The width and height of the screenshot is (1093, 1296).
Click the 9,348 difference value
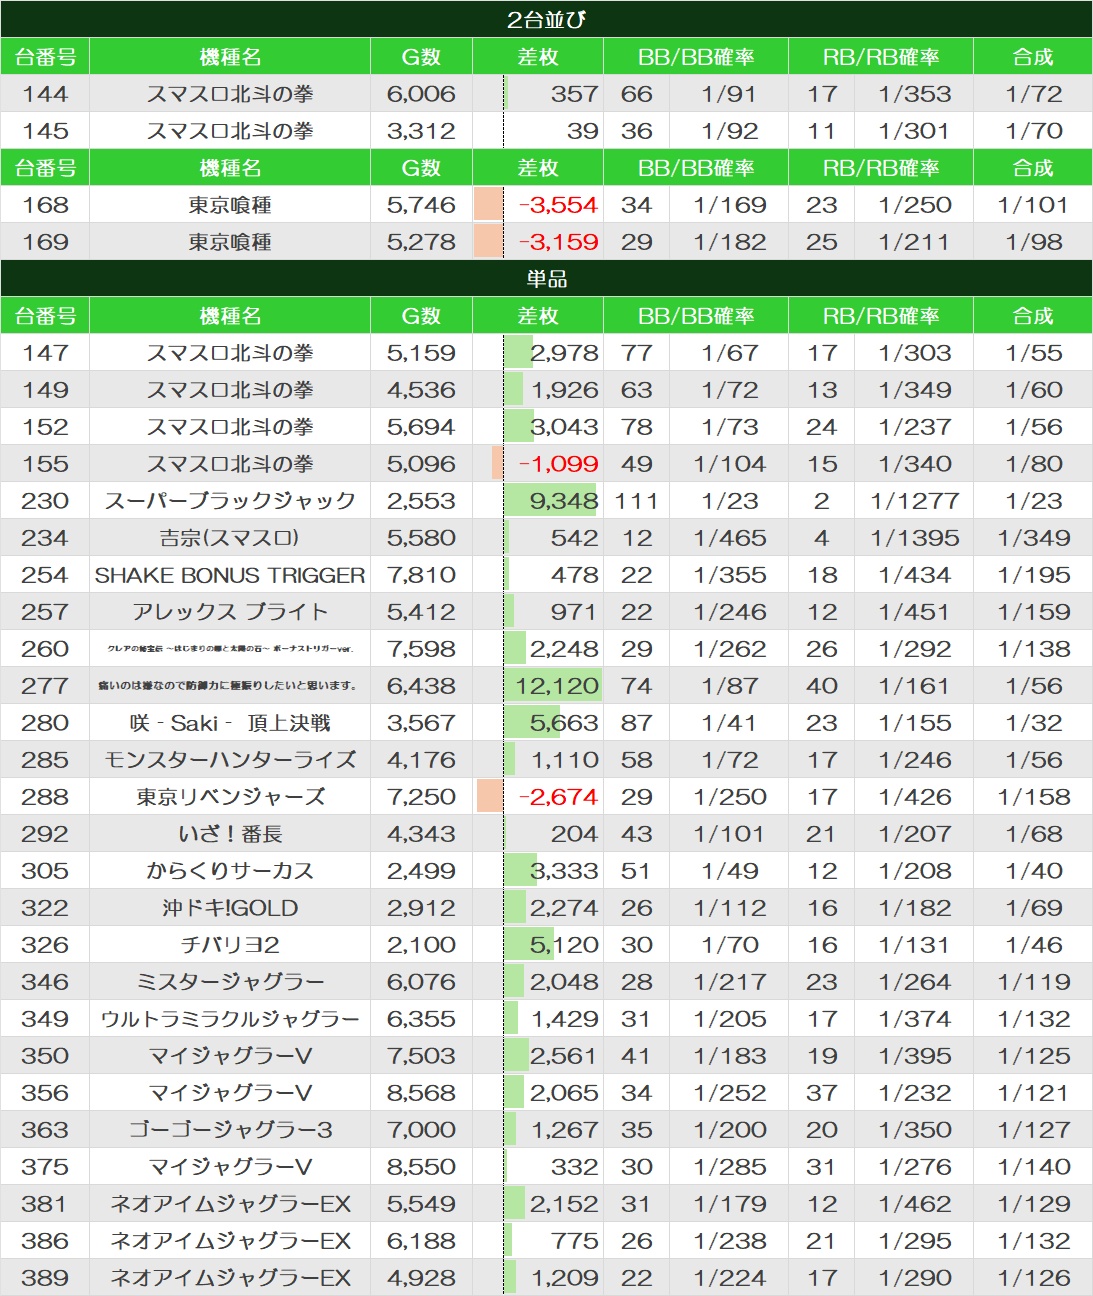[x=564, y=501]
